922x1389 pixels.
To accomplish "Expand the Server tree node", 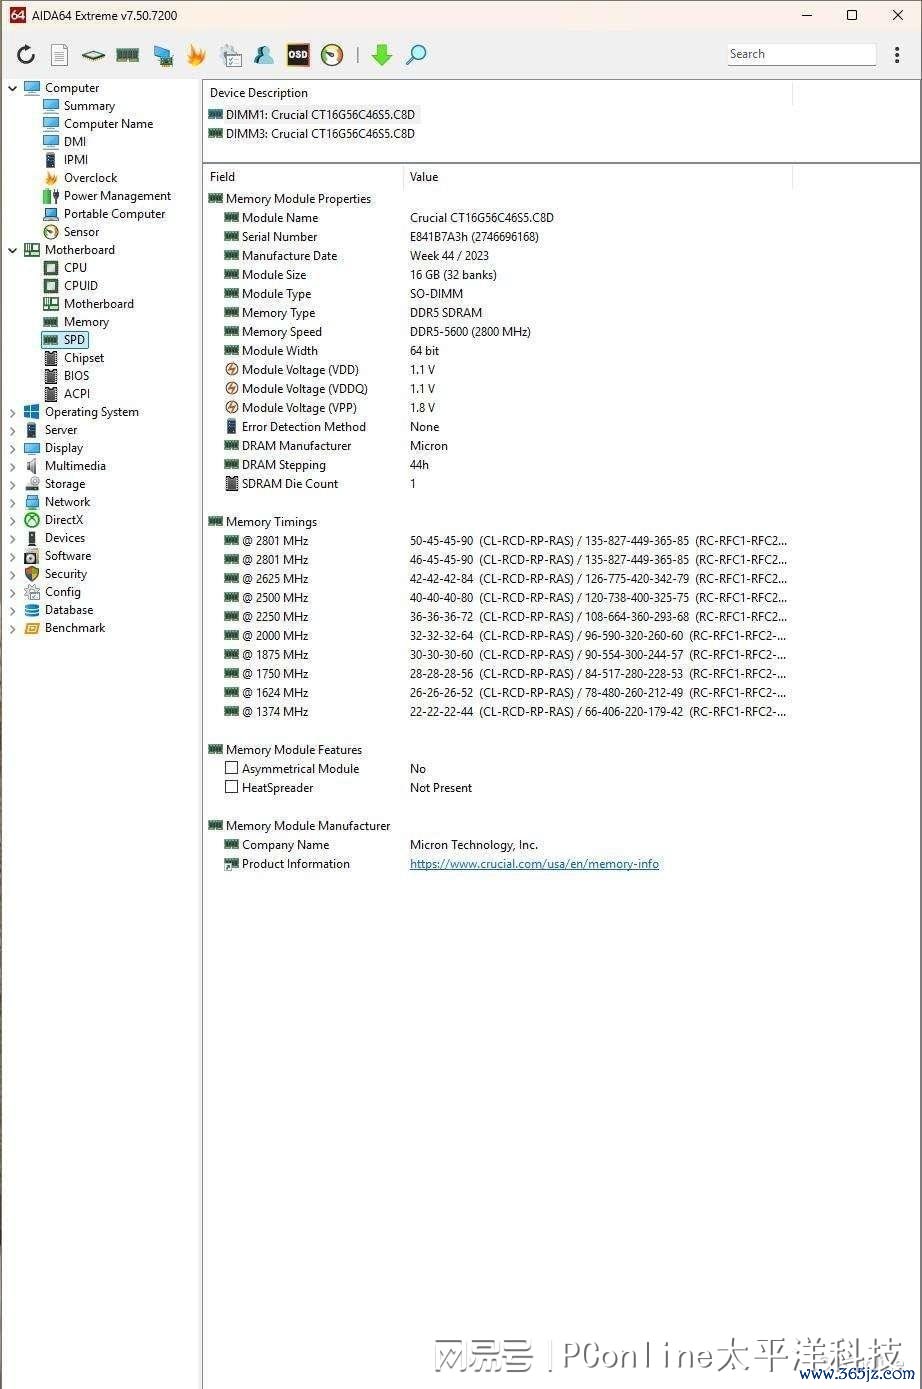I will click(13, 430).
